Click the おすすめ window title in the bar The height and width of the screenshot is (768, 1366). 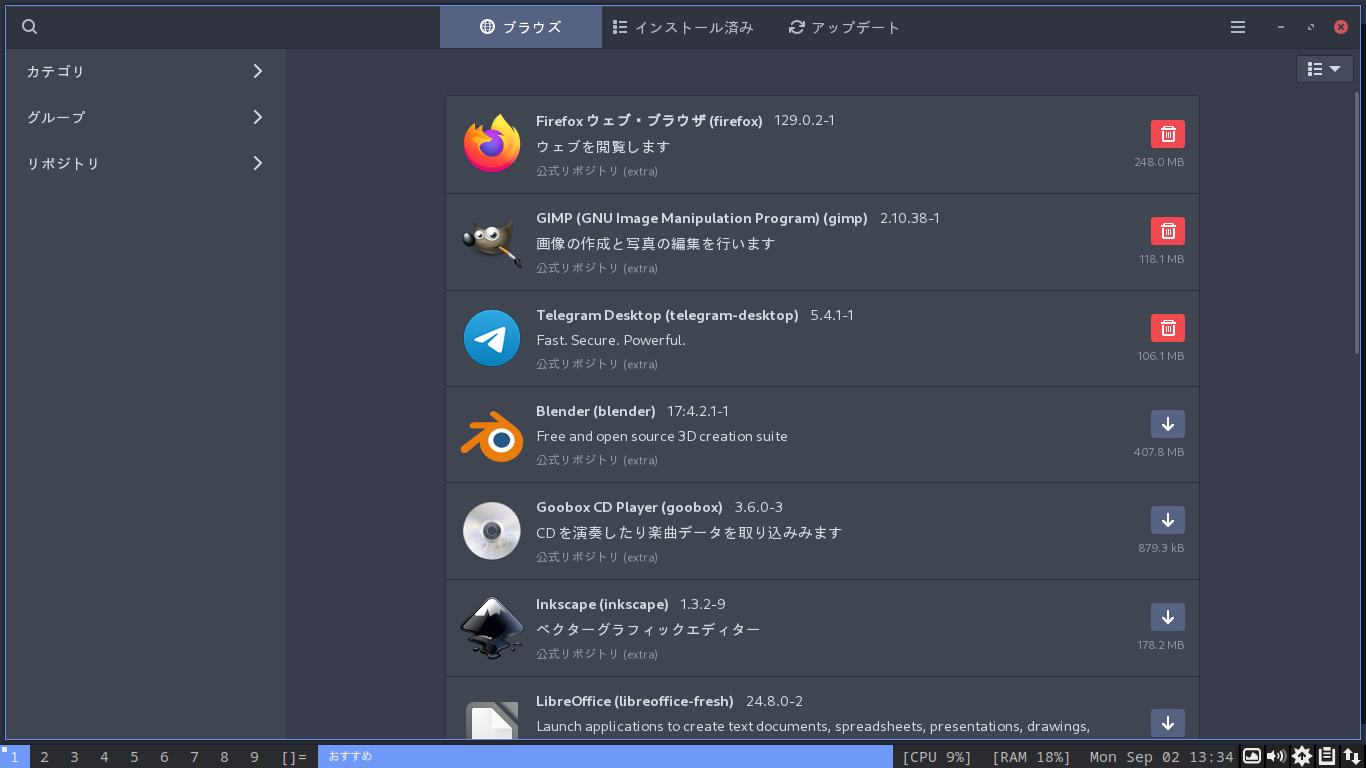coord(605,757)
